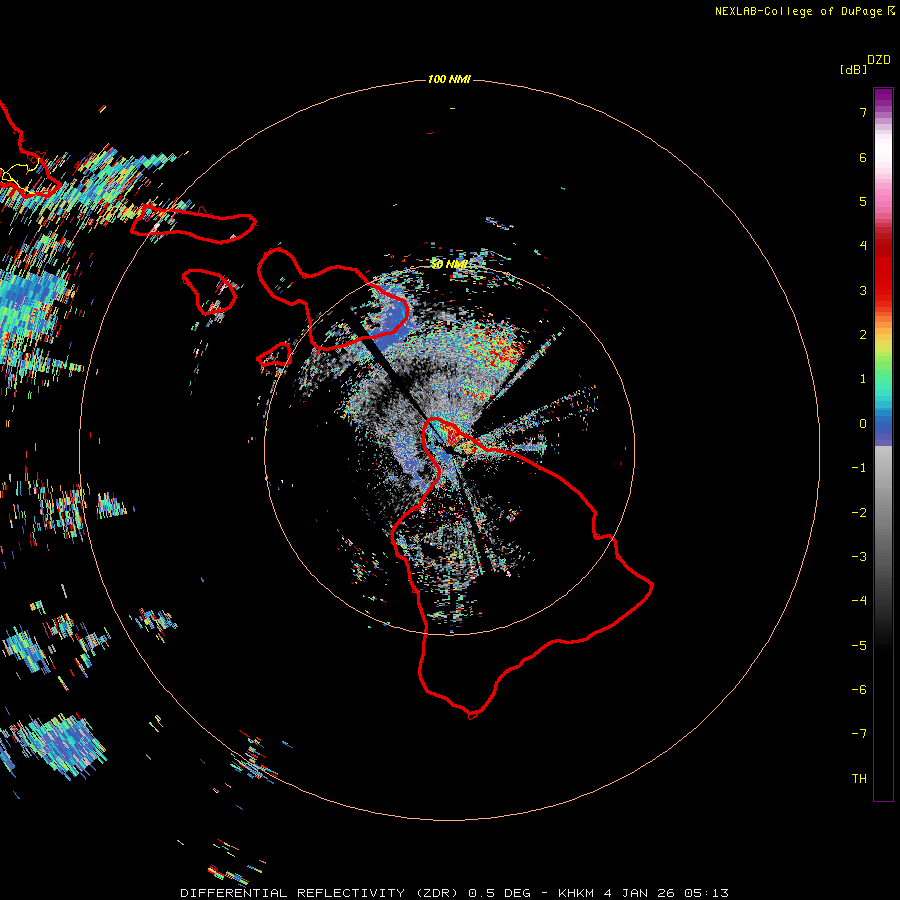The height and width of the screenshot is (900, 900).
Task: Click the -6 value on the color scale
Action: [x=859, y=690]
